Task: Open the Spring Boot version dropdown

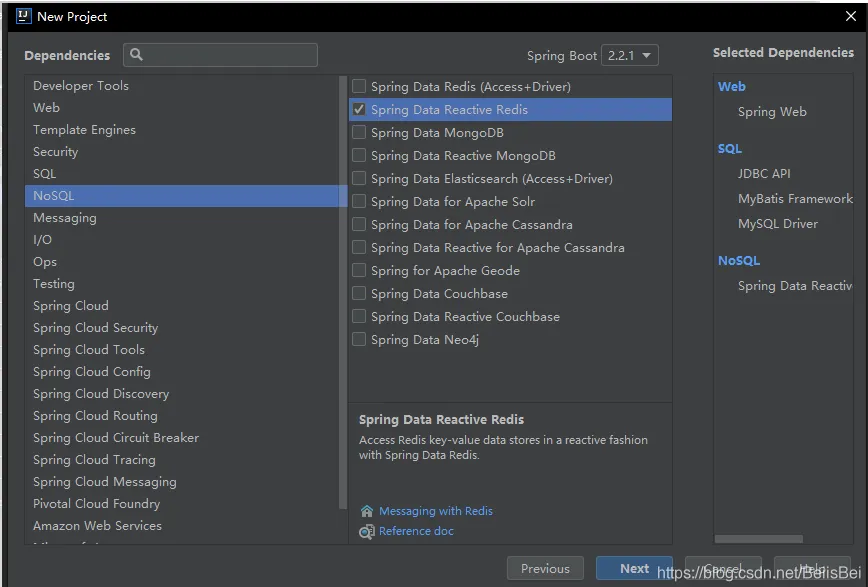Action: point(630,55)
